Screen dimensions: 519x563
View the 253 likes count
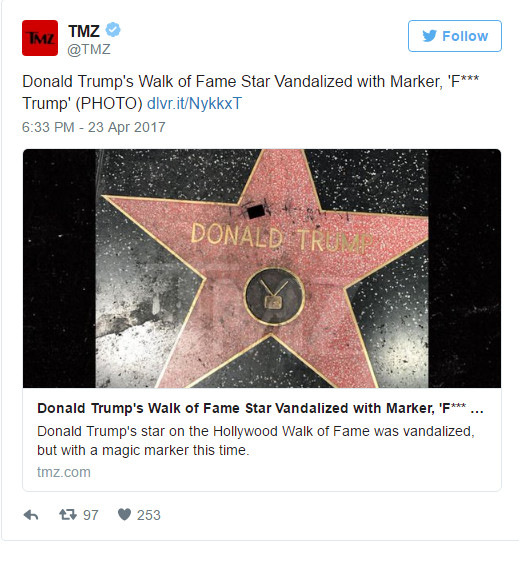149,515
